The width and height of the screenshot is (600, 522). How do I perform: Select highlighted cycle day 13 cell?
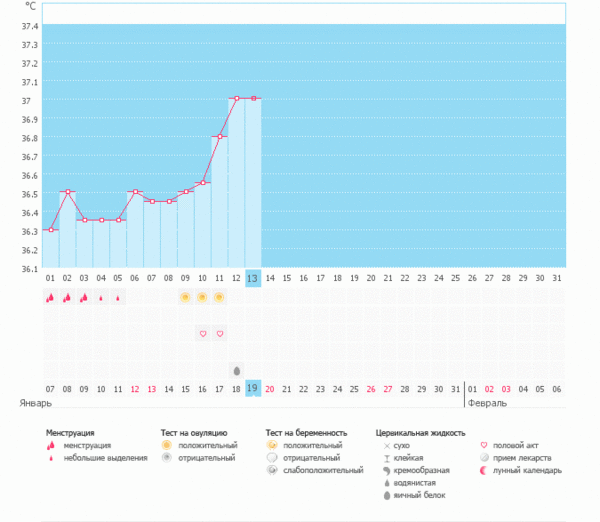(253, 277)
